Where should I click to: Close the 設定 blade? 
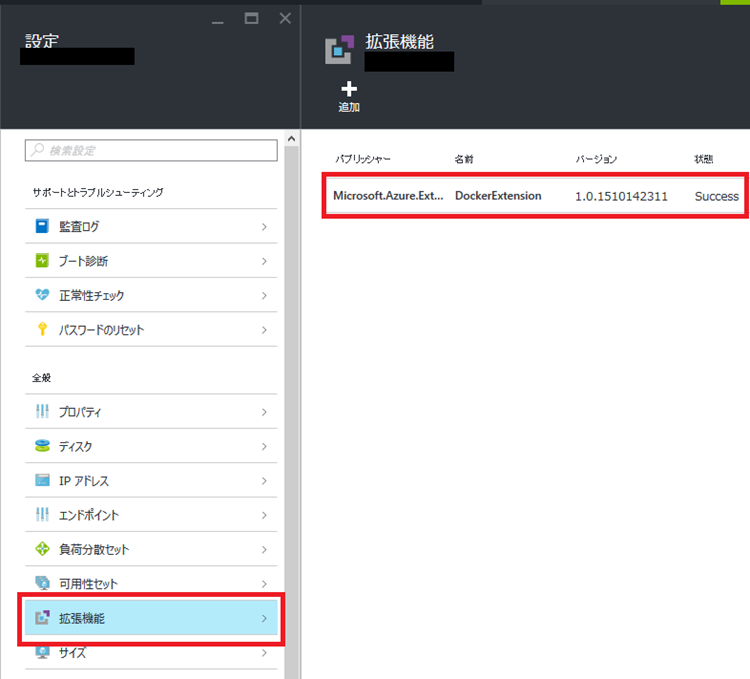coord(285,19)
